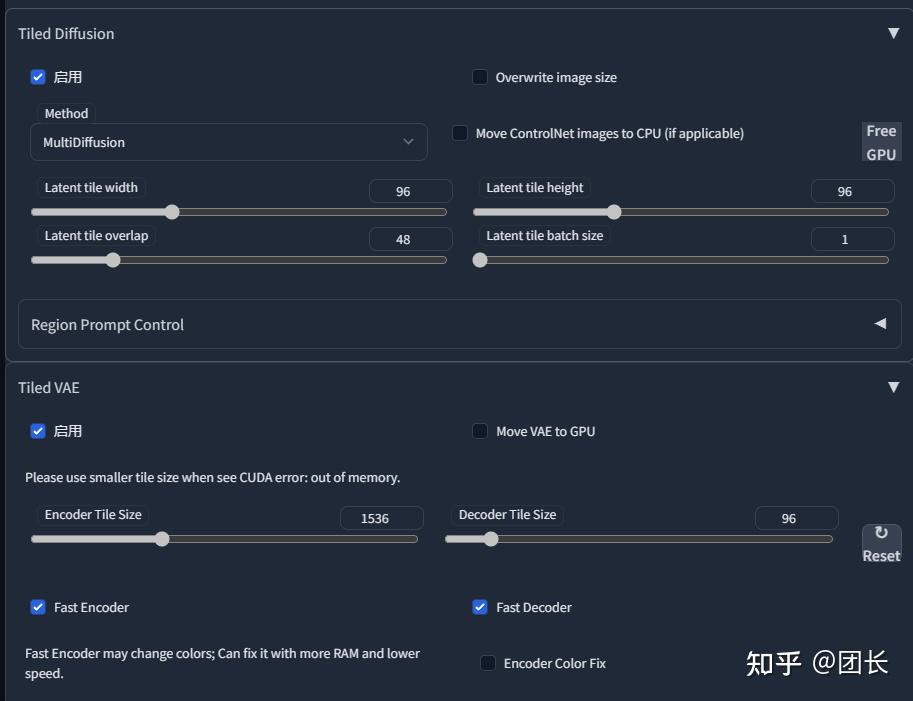This screenshot has width=913, height=701.
Task: Click the Decoder Tile Size slider handle
Action: tap(490, 539)
